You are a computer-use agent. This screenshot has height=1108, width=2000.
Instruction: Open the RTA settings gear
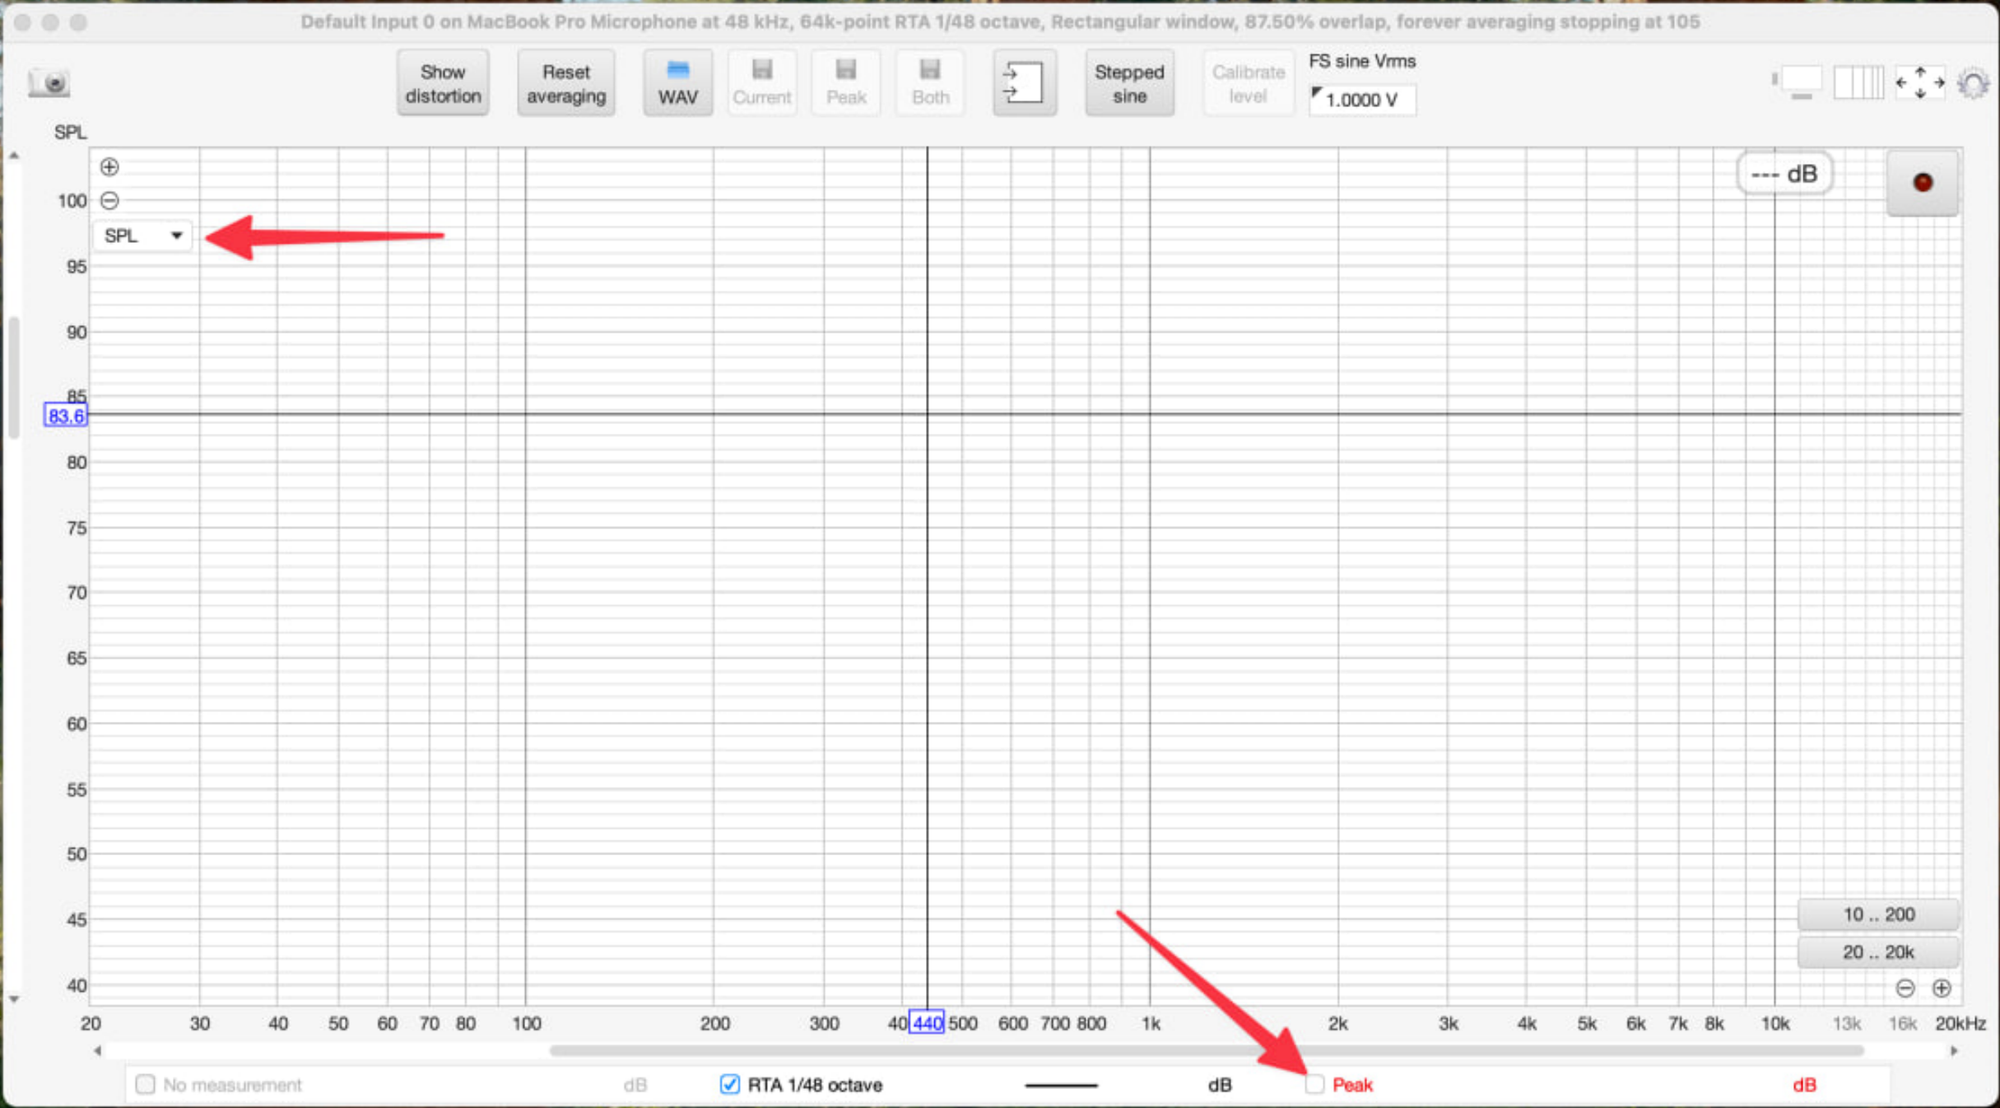[1973, 84]
